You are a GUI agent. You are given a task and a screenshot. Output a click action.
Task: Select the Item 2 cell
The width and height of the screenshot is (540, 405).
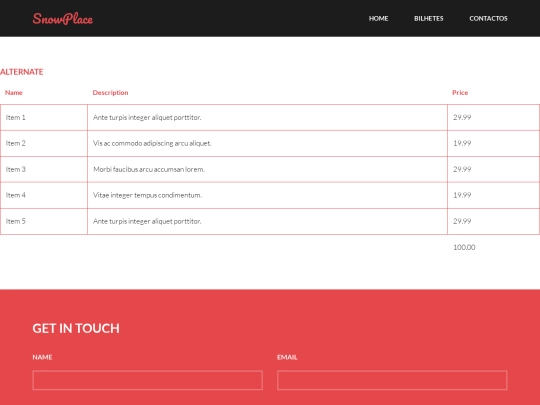coord(44,143)
